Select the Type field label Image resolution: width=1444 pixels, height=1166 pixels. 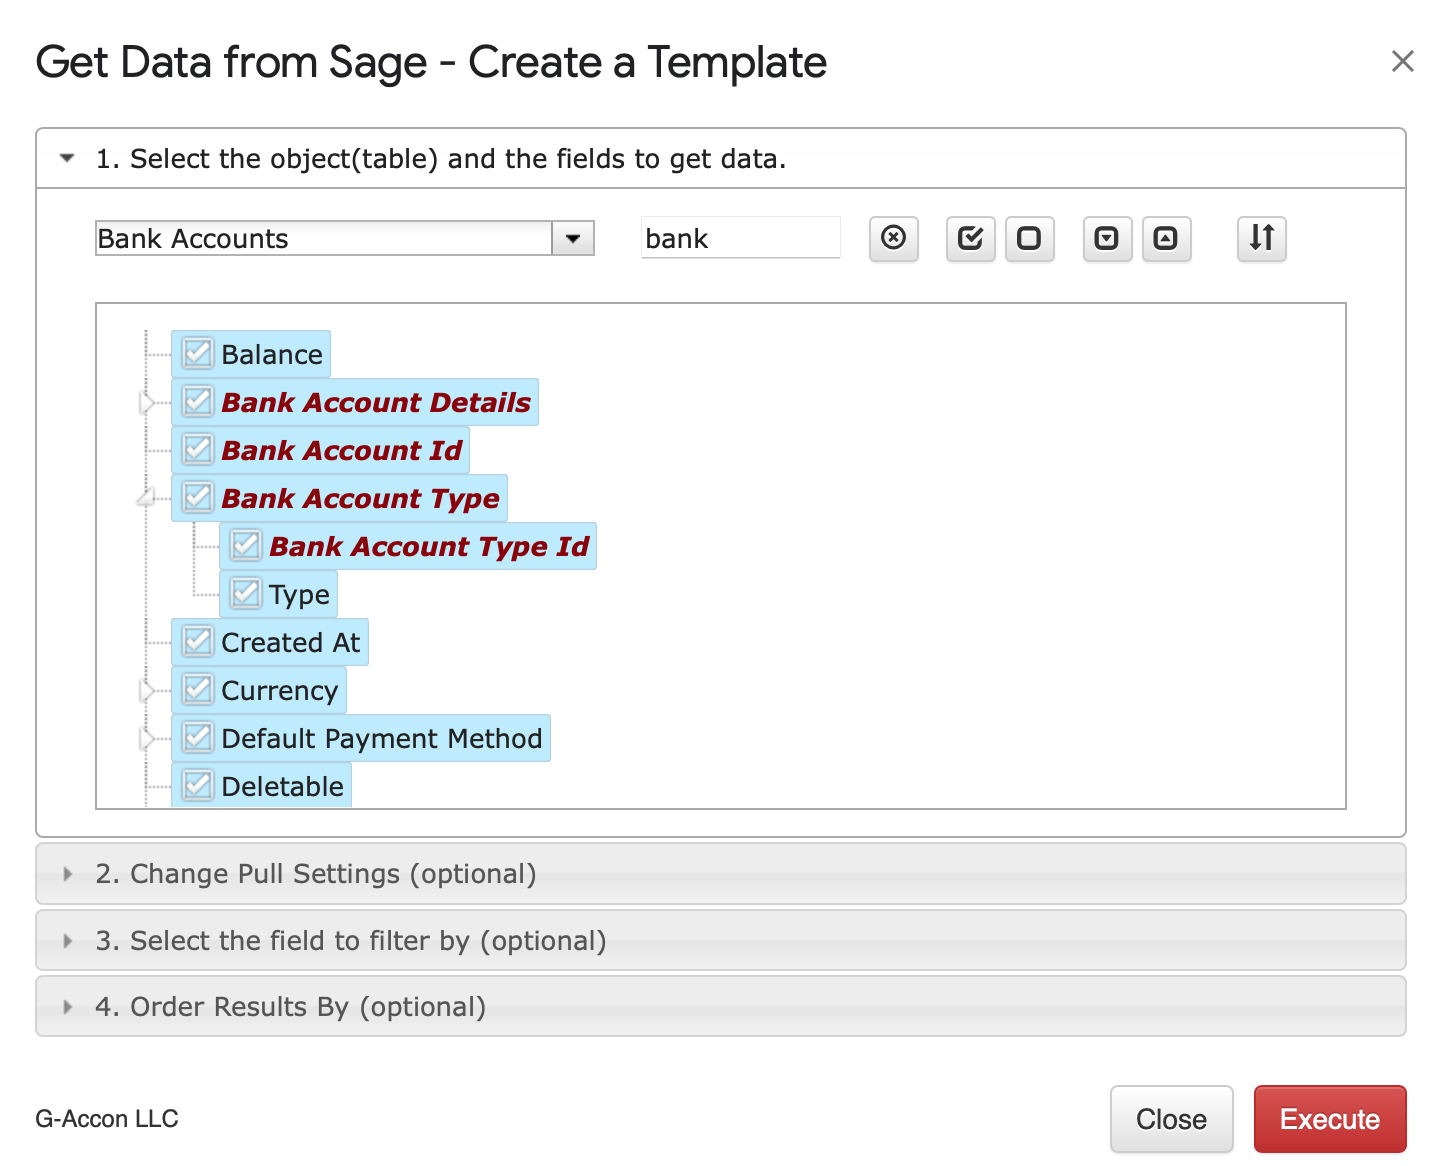(299, 596)
